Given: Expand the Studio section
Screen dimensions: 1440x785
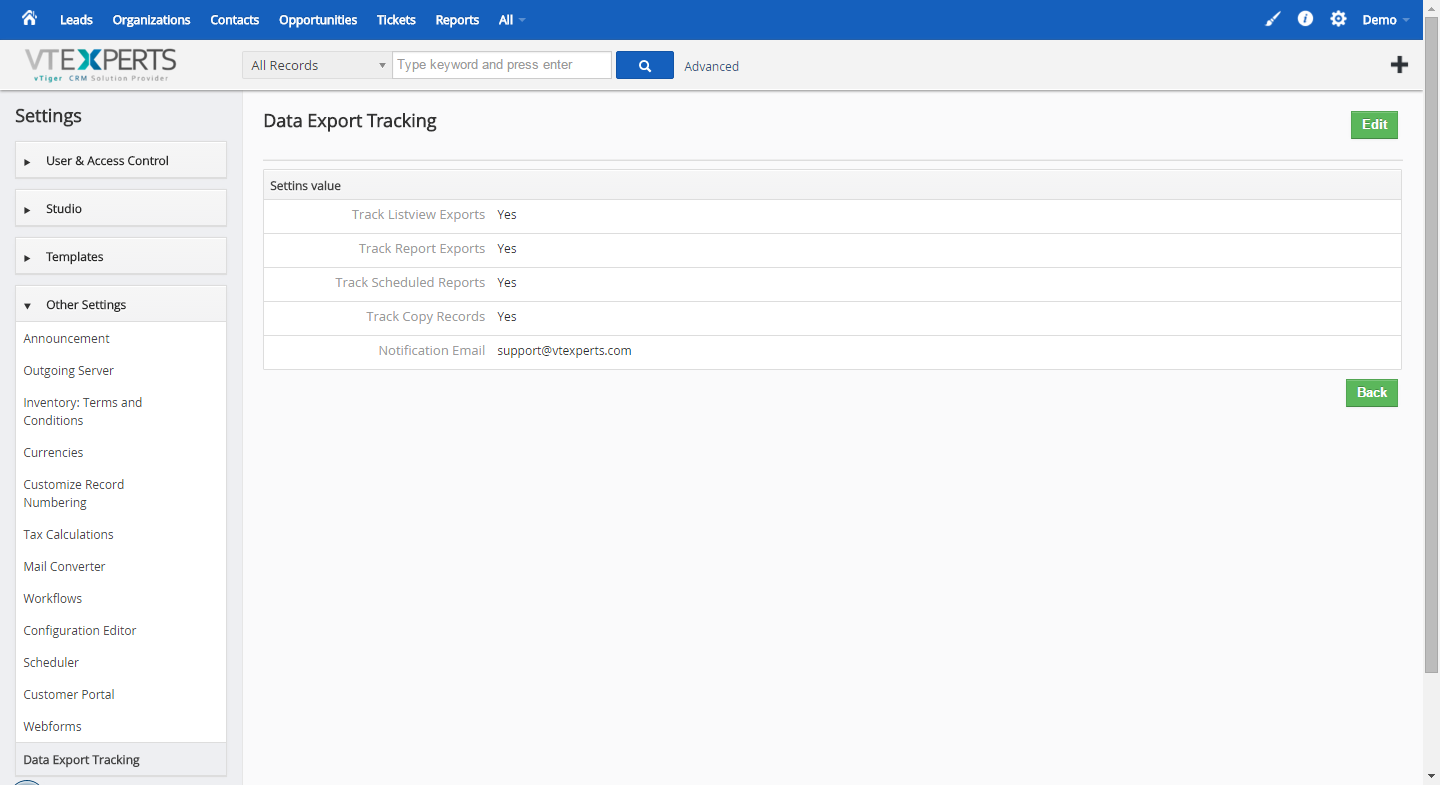Looking at the screenshot, I should point(121,208).
